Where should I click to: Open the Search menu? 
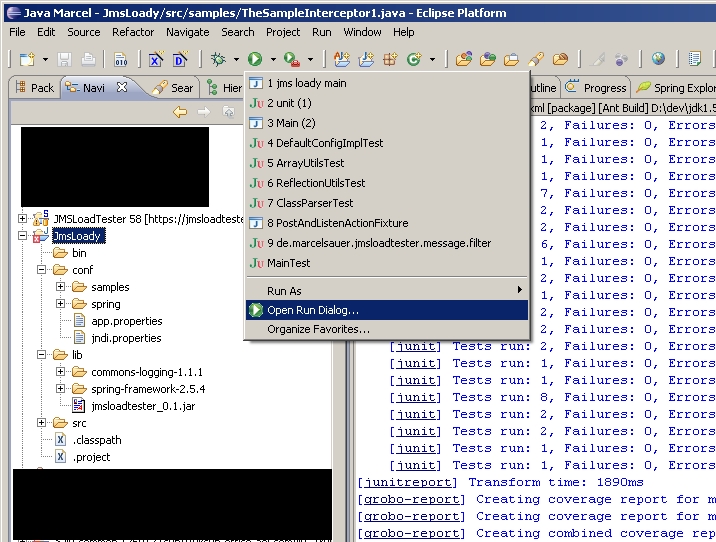pyautogui.click(x=237, y=32)
